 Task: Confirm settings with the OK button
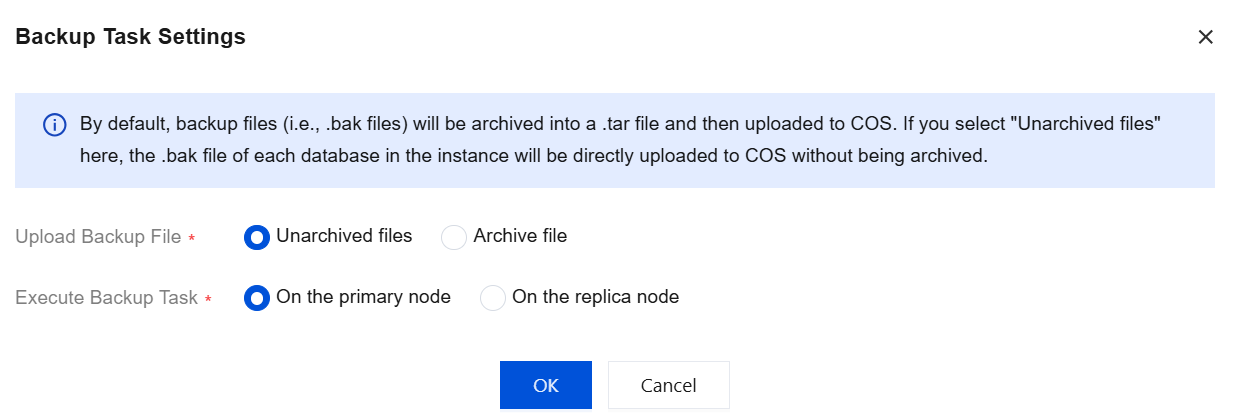tap(545, 385)
